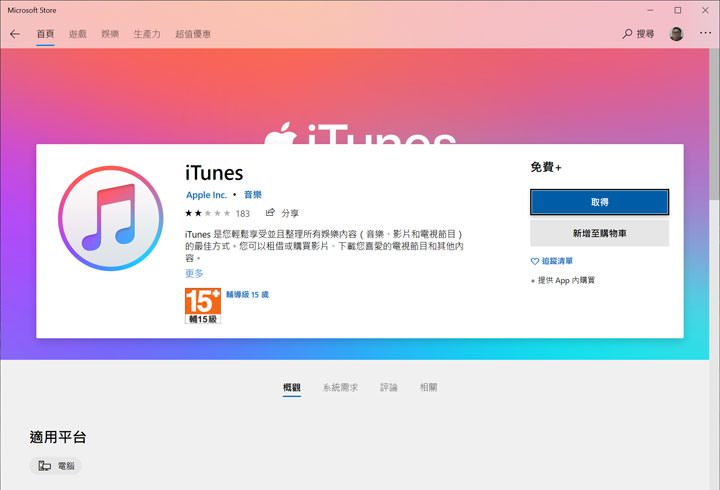Open the 15+ age rating badge
Image resolution: width=720 pixels, height=490 pixels.
[202, 306]
